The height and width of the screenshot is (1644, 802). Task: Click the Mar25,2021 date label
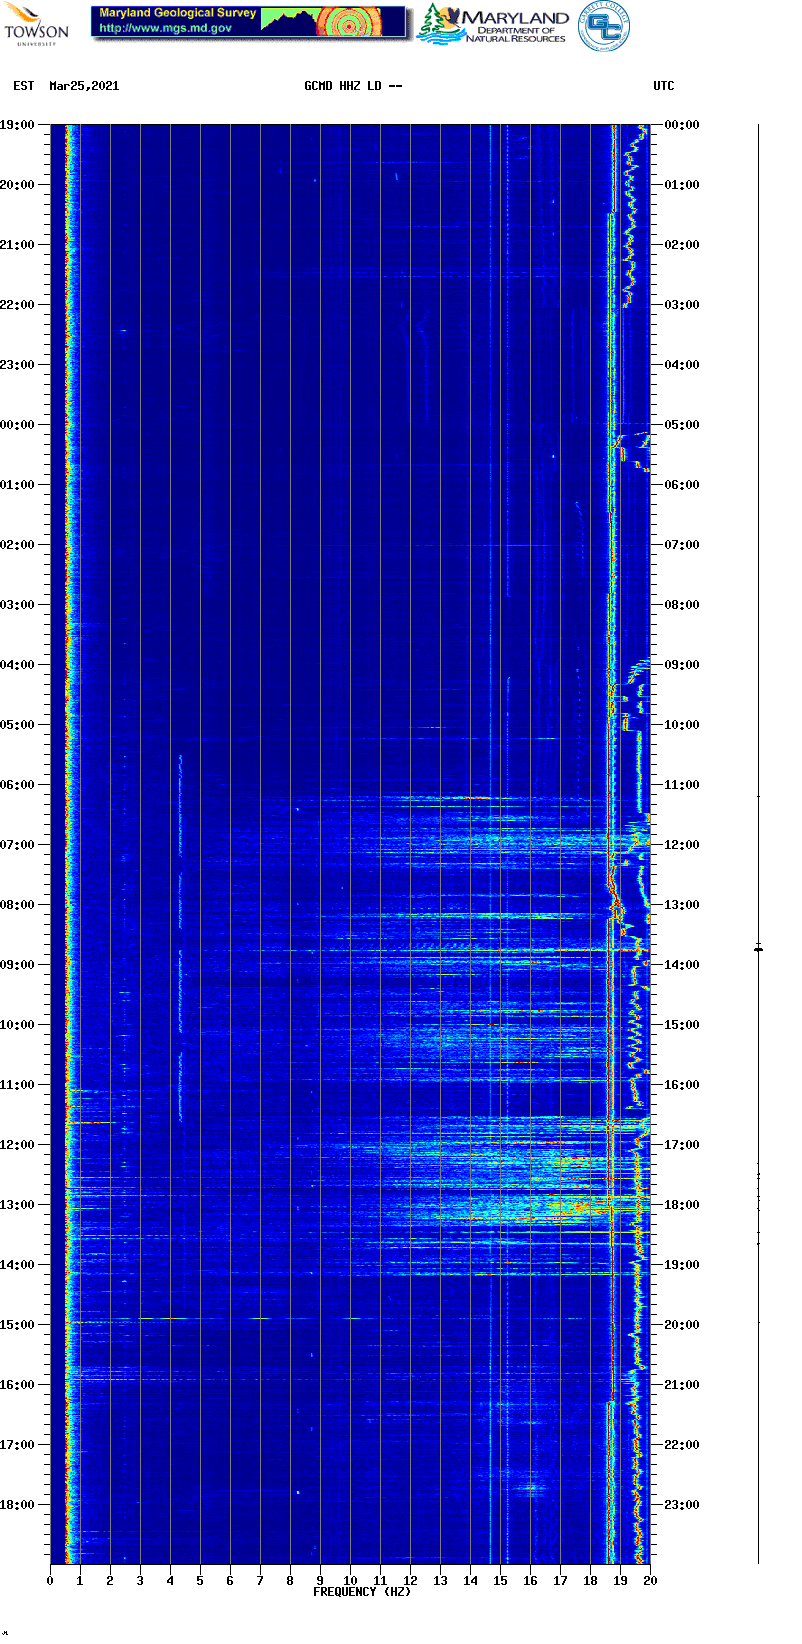point(84,86)
